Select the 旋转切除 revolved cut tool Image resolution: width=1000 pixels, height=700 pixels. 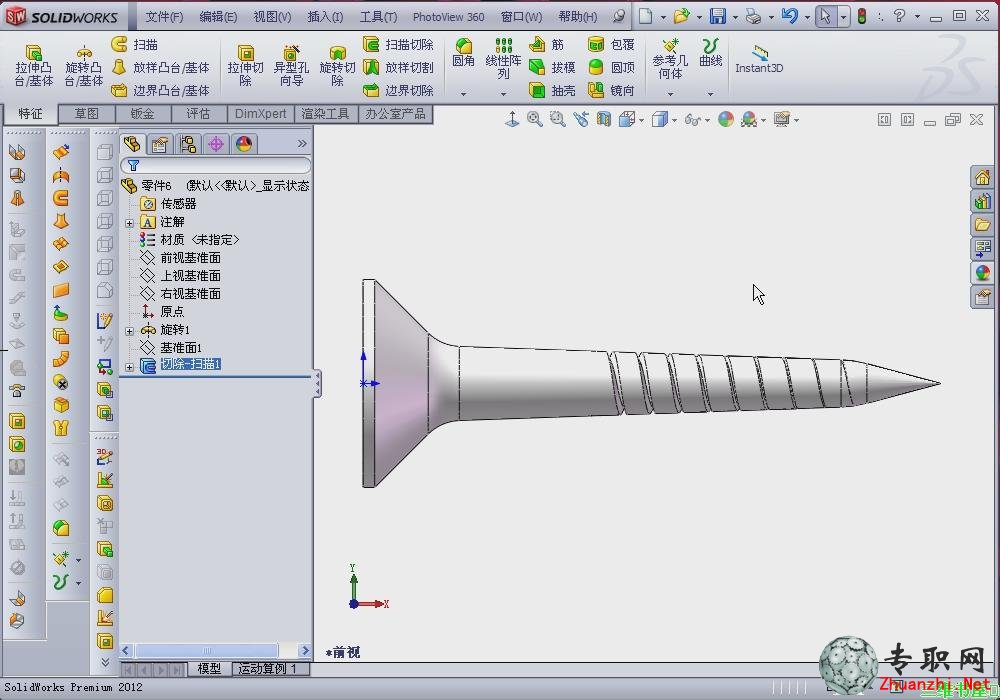(337, 64)
